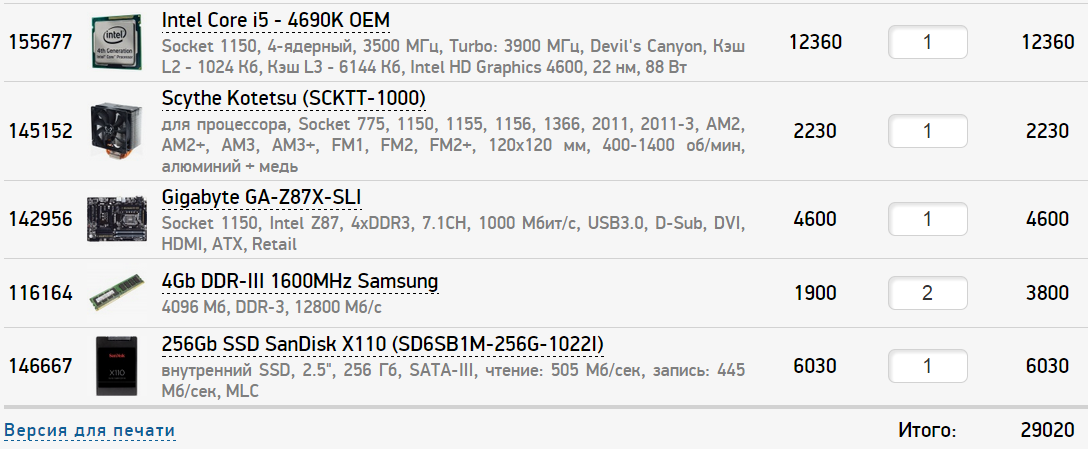Focus the quantity field for Intel Core i5

(x=927, y=42)
